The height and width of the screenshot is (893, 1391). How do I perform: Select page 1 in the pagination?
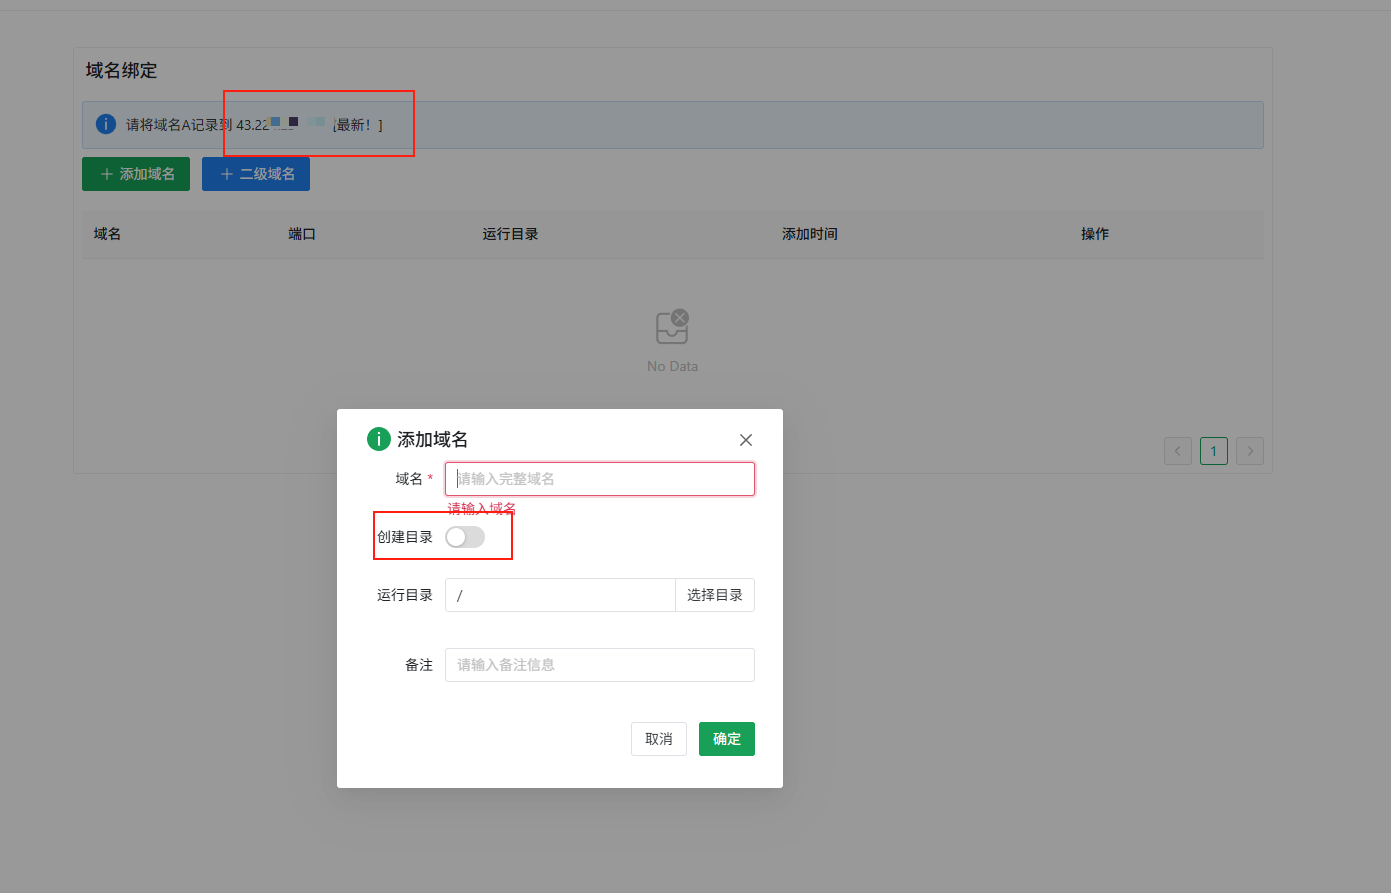tap(1214, 451)
